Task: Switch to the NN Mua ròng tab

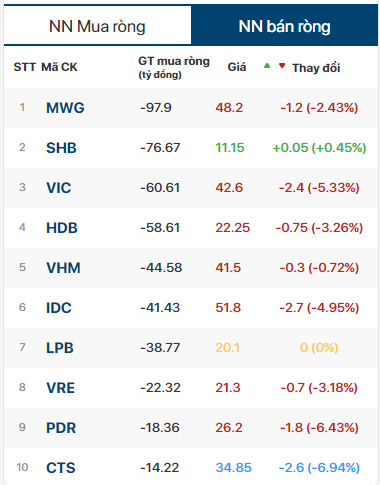Action: [x=97, y=26]
